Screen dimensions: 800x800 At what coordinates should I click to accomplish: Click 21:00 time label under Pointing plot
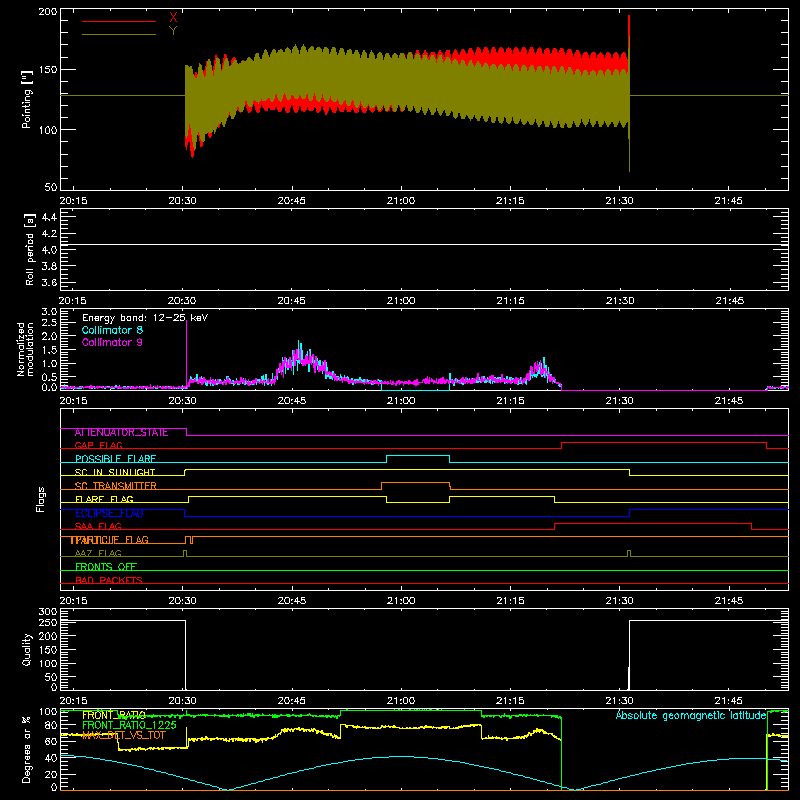coord(401,201)
